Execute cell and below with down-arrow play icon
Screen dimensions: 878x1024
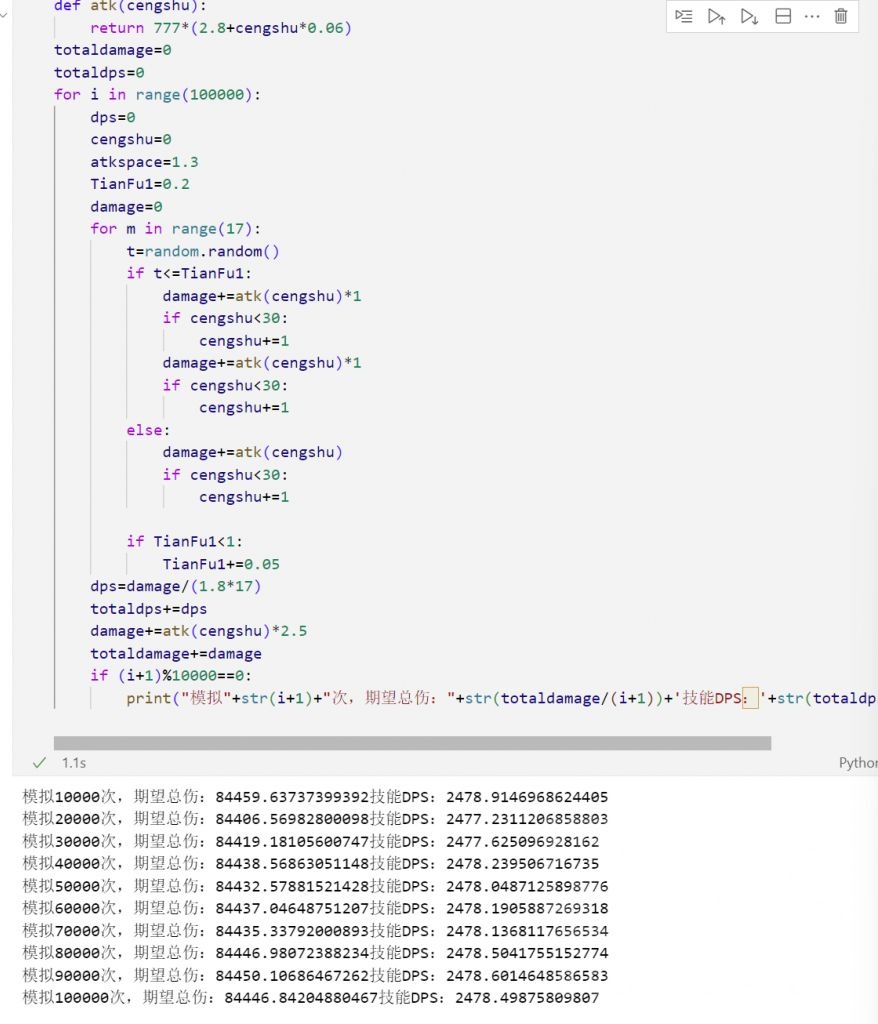(748, 17)
